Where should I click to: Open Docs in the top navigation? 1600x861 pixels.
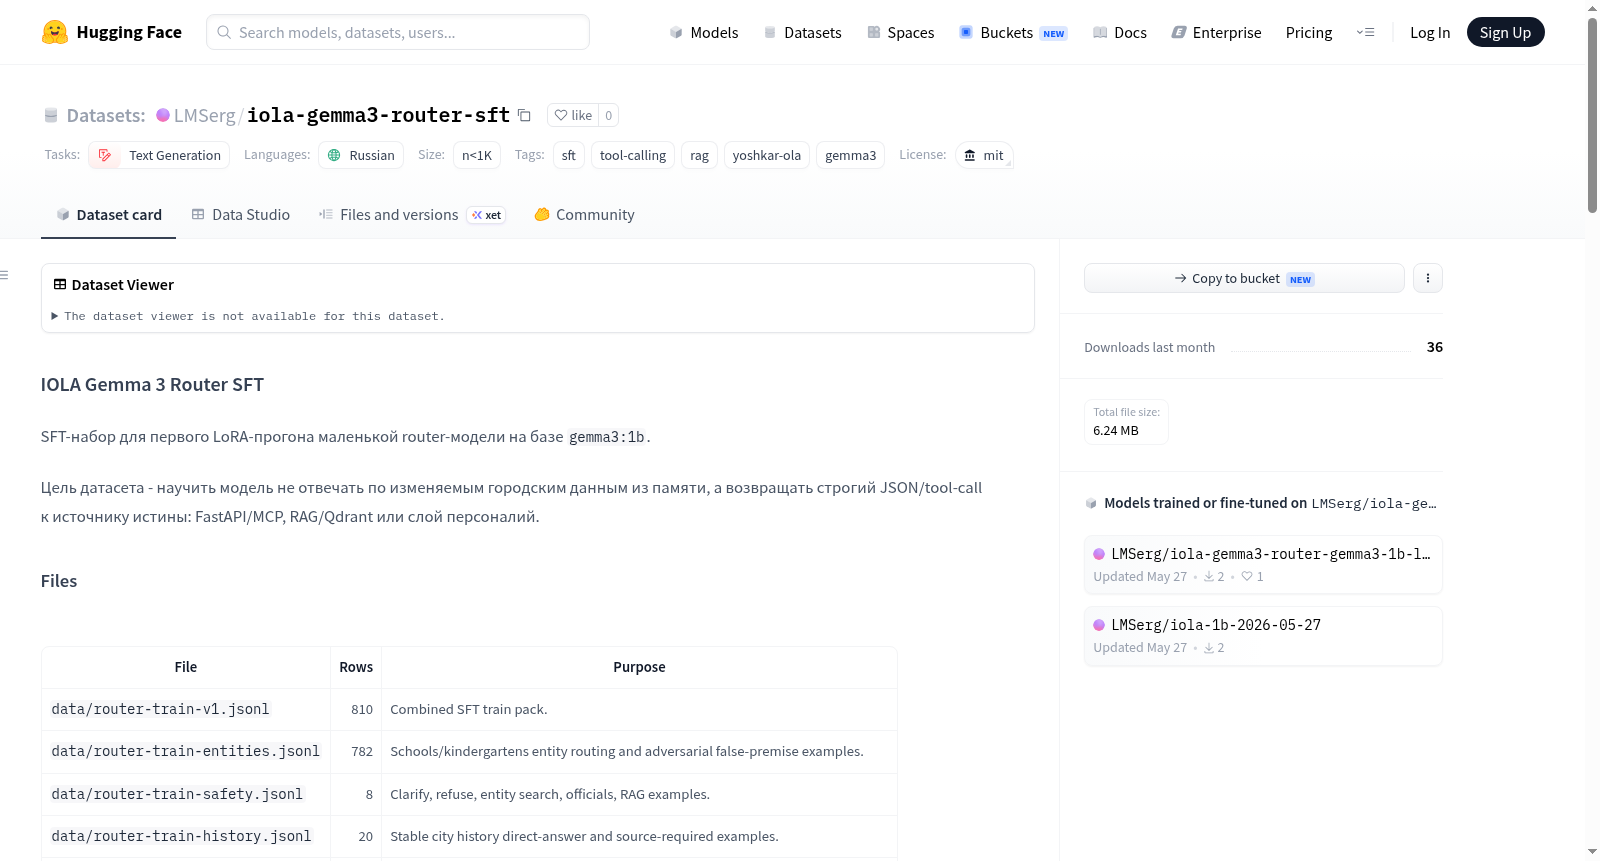(x=1119, y=32)
